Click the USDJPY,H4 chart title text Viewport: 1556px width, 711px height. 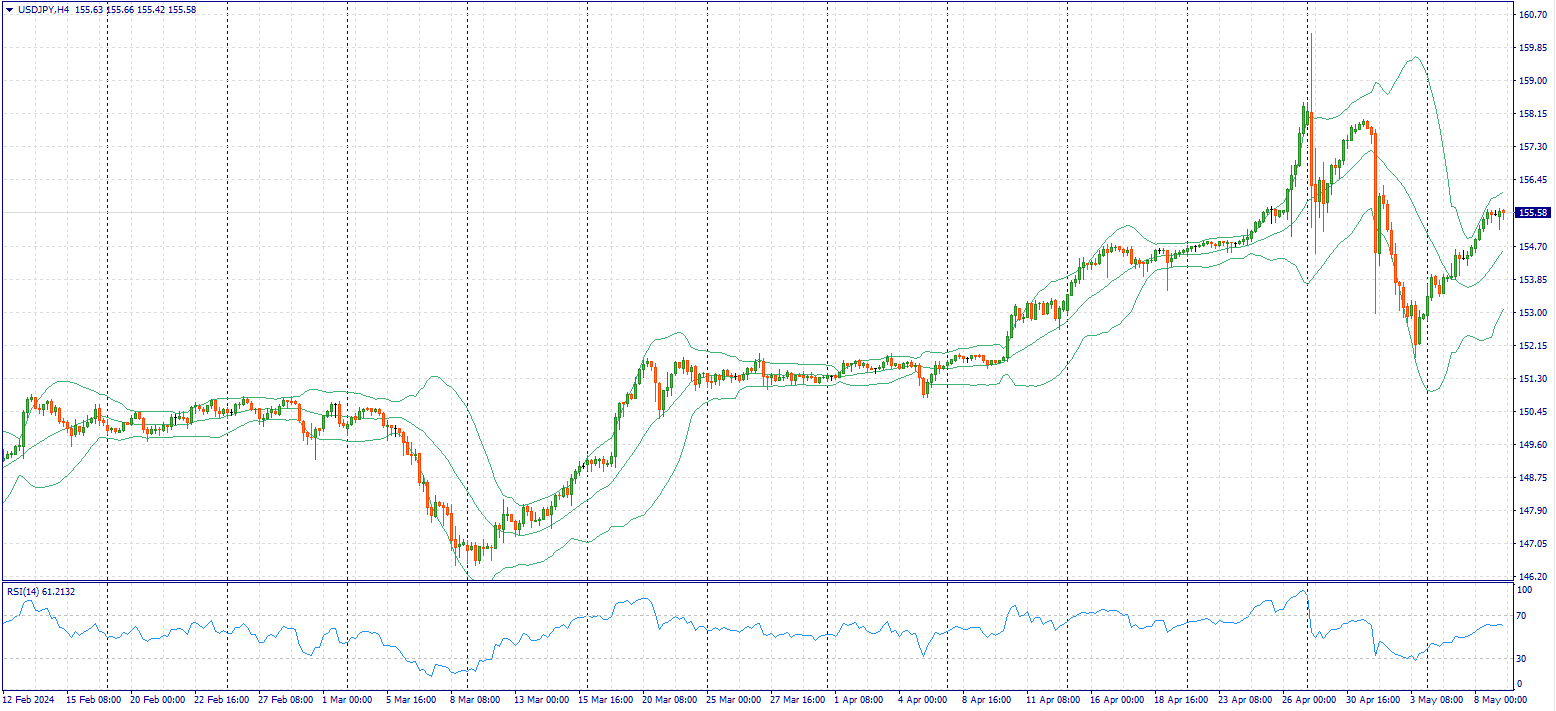click(x=43, y=9)
